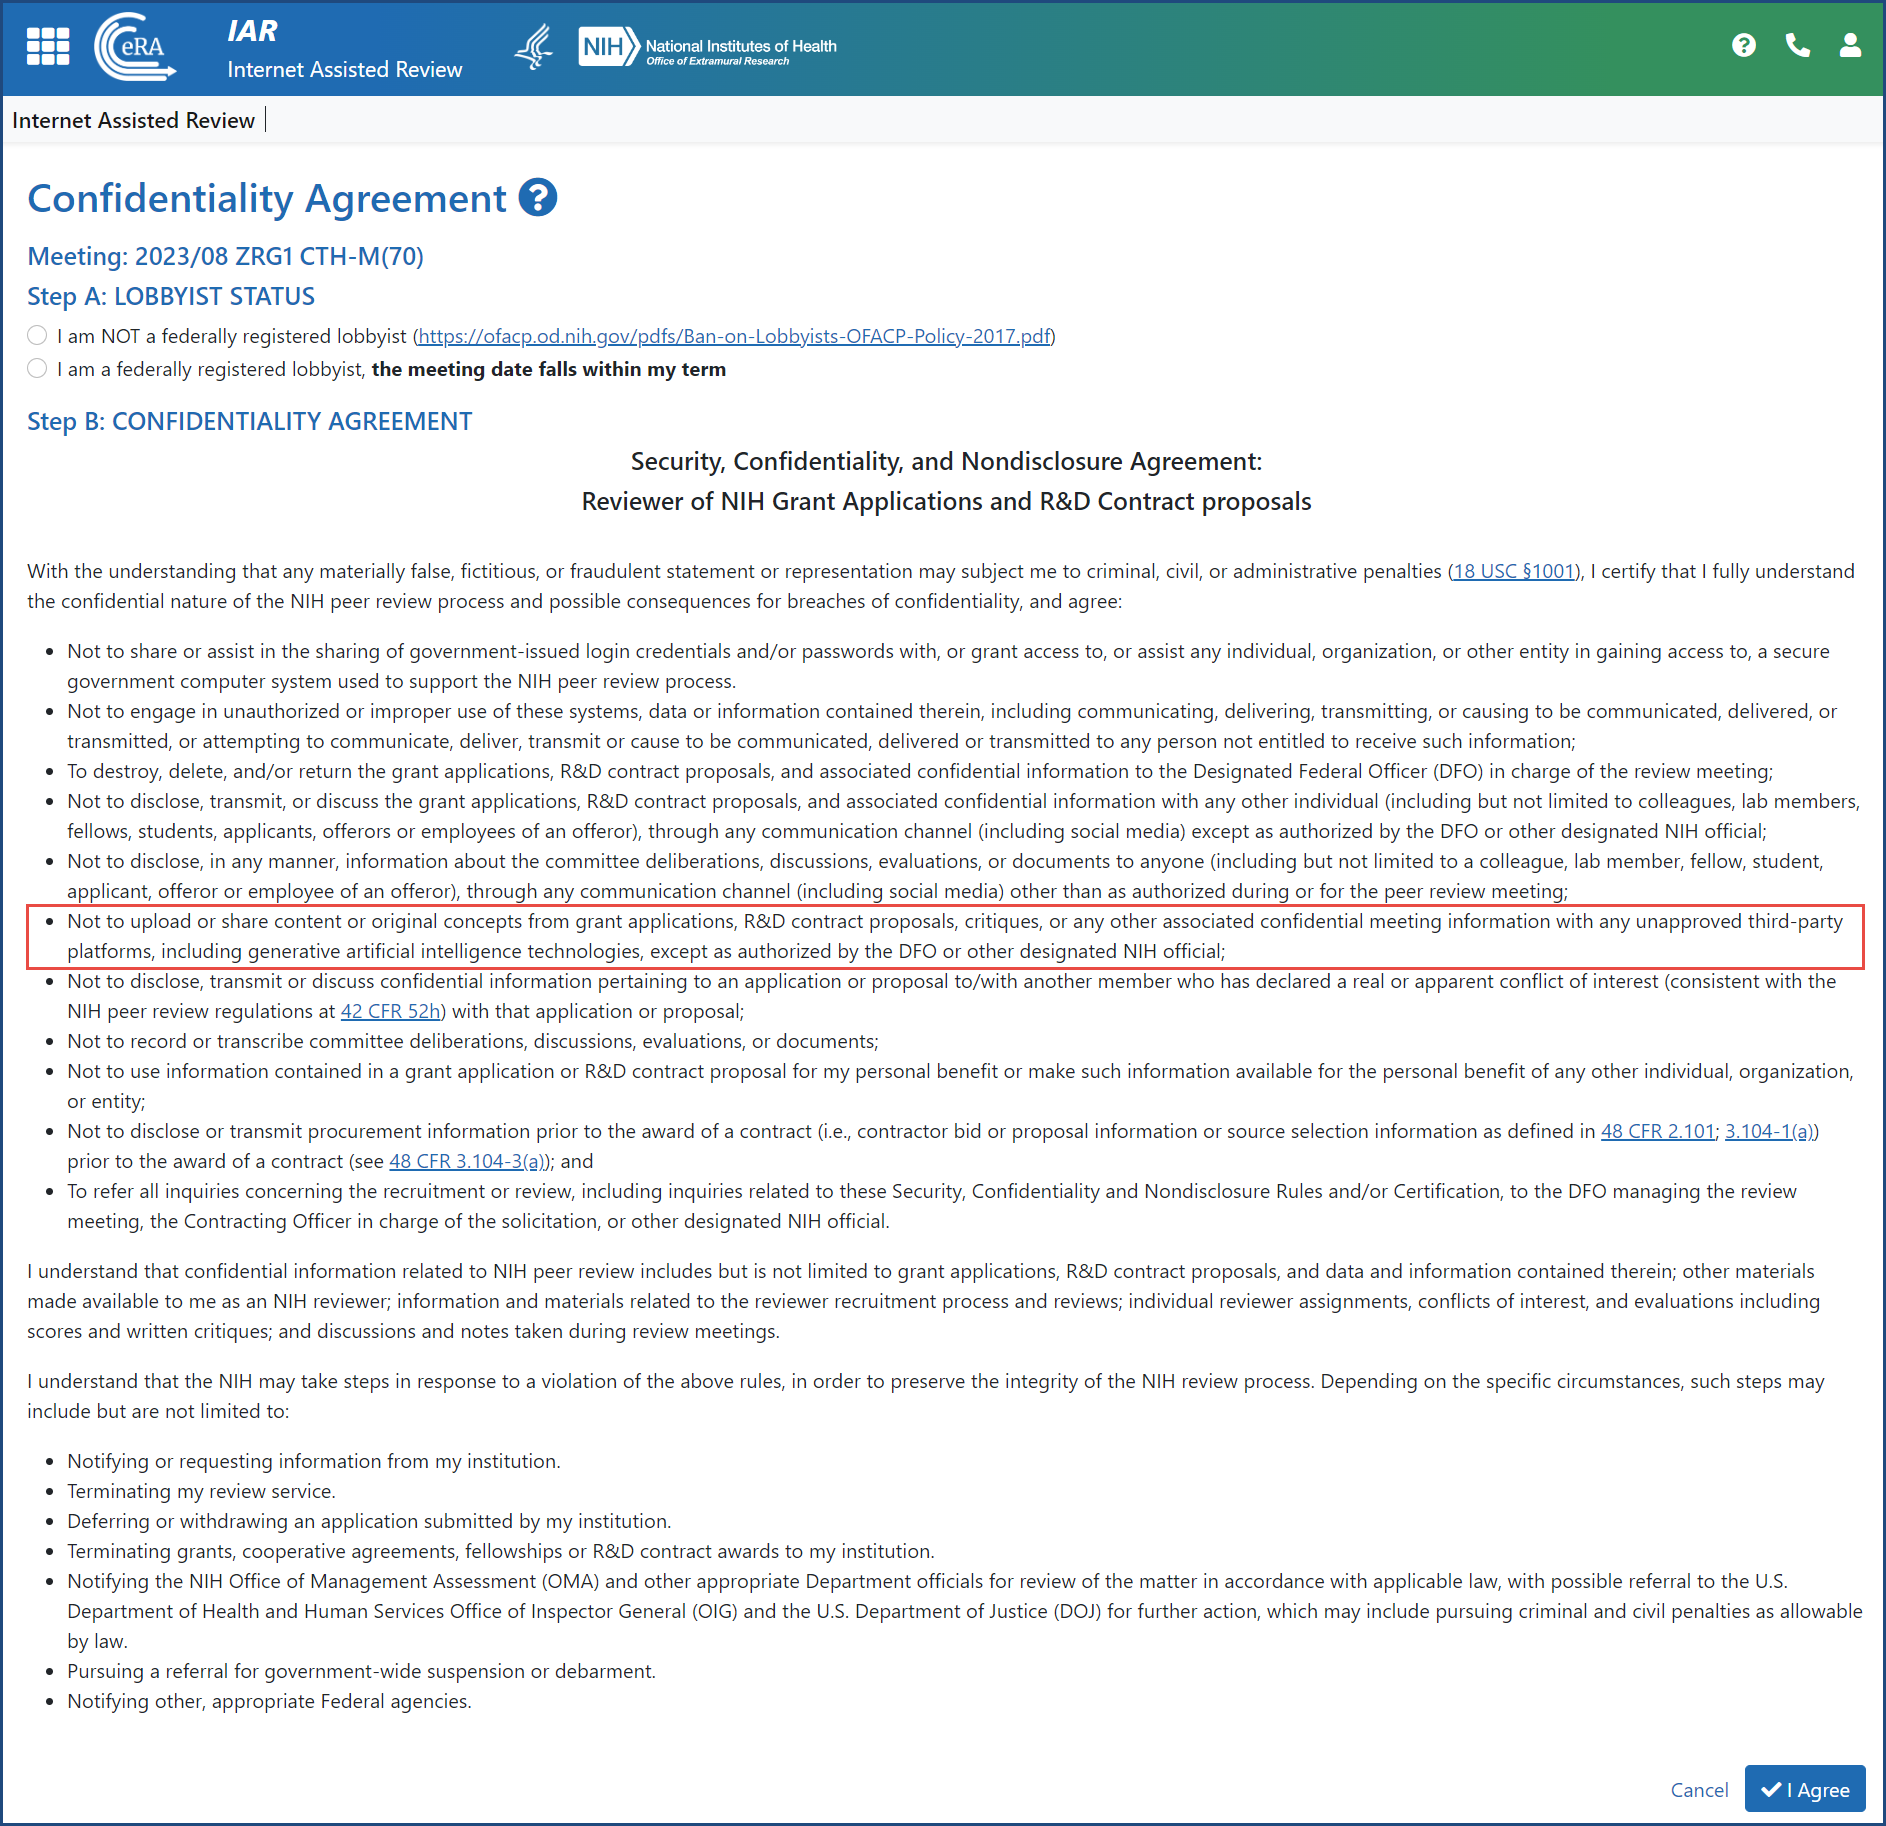The height and width of the screenshot is (1826, 1886).
Task: Click the eRA Commons logo
Action: pyautogui.click(x=135, y=46)
